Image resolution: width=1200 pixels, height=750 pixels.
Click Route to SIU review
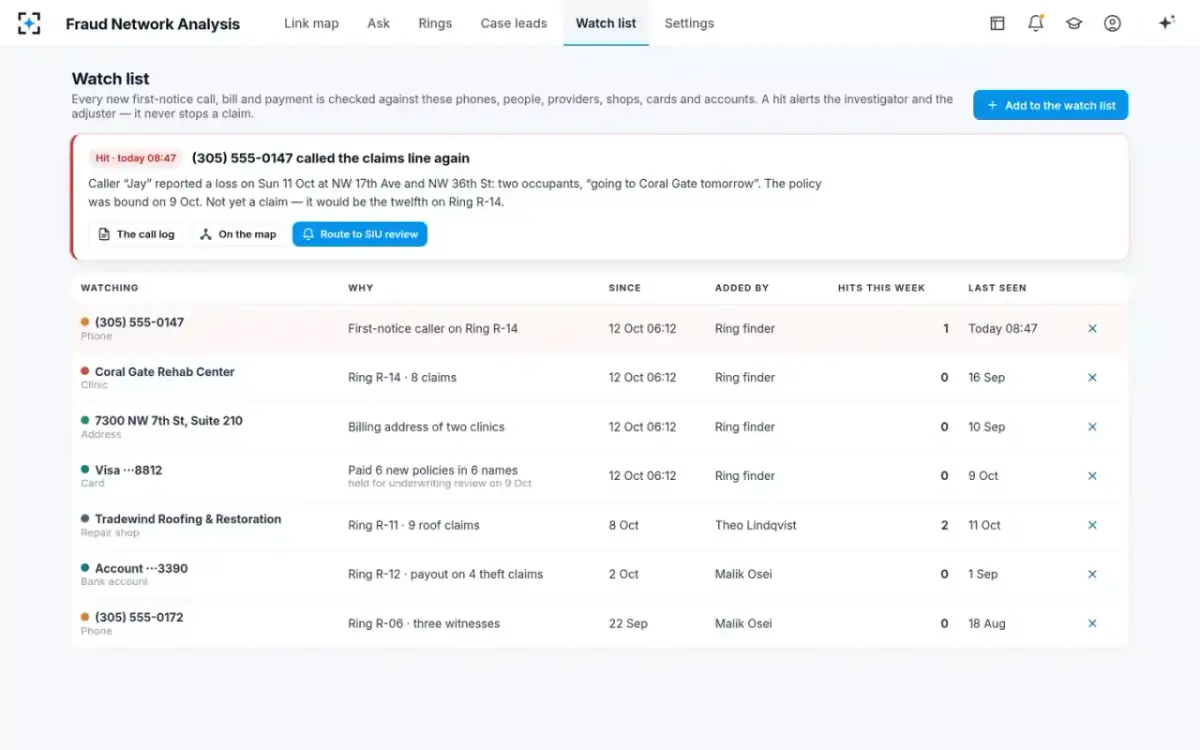point(360,234)
